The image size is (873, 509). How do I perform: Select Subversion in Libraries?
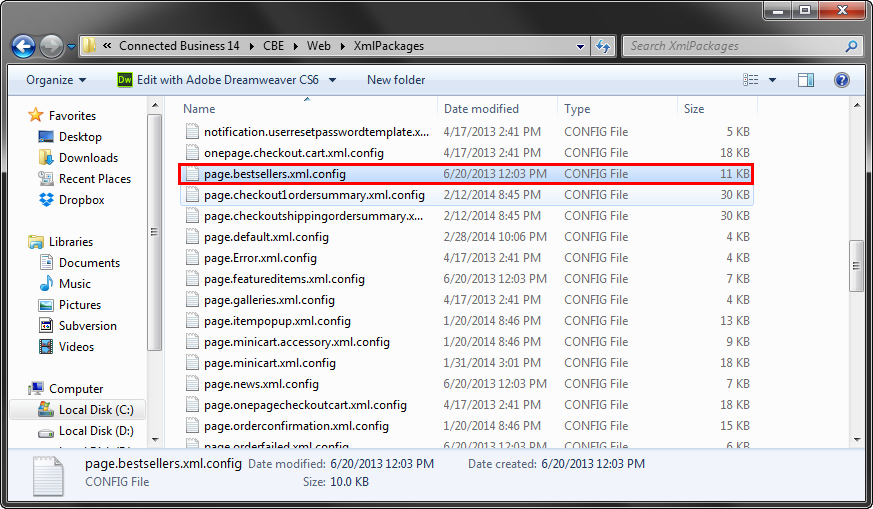tap(87, 326)
